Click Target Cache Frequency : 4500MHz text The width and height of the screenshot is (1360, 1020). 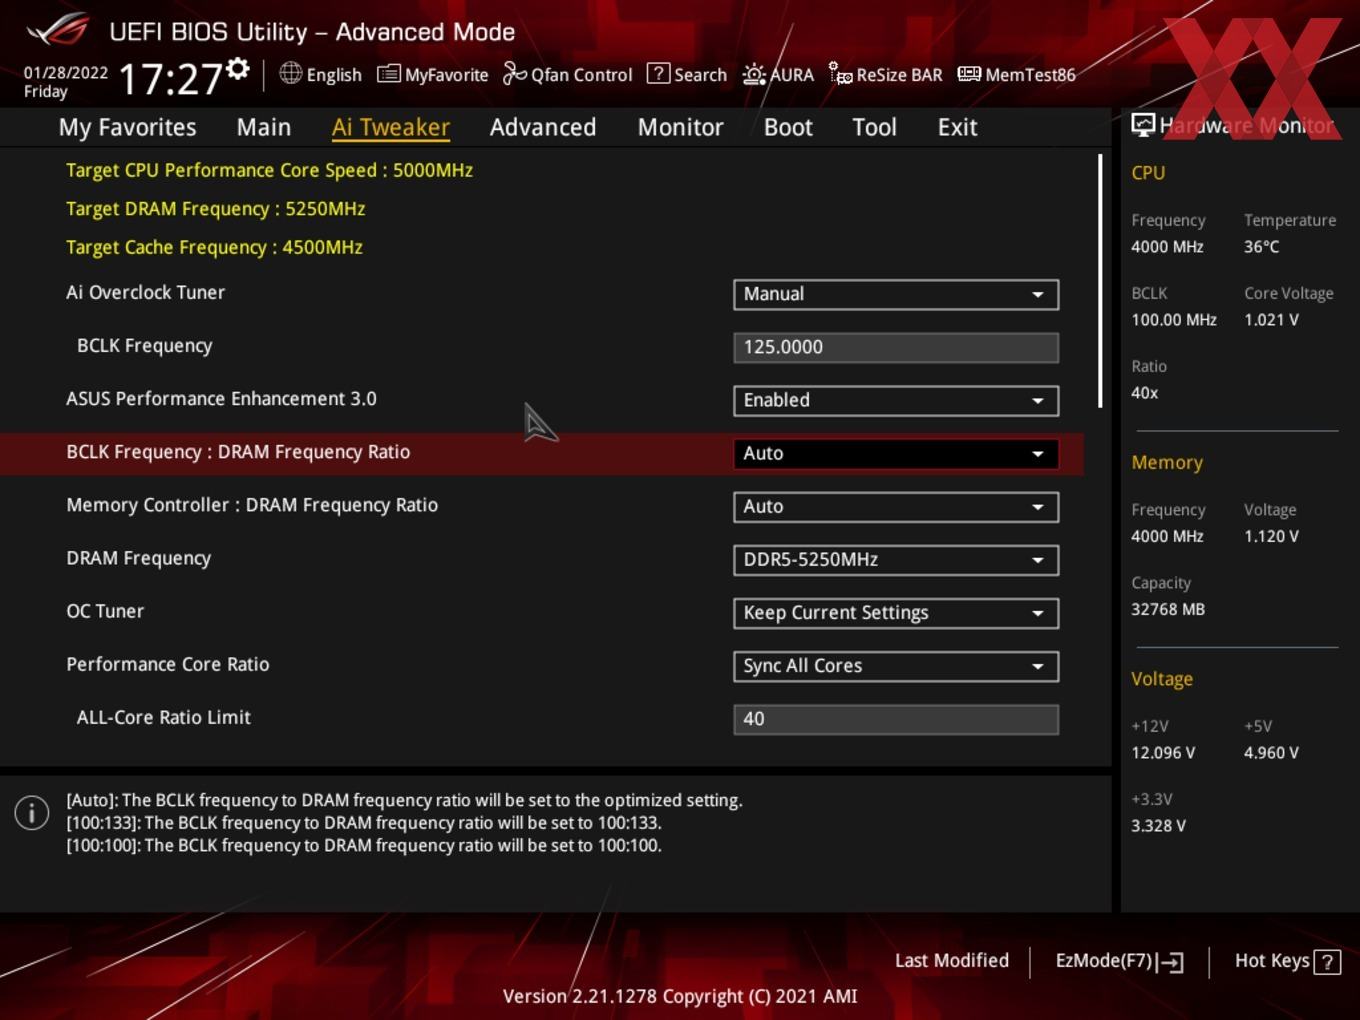(214, 247)
